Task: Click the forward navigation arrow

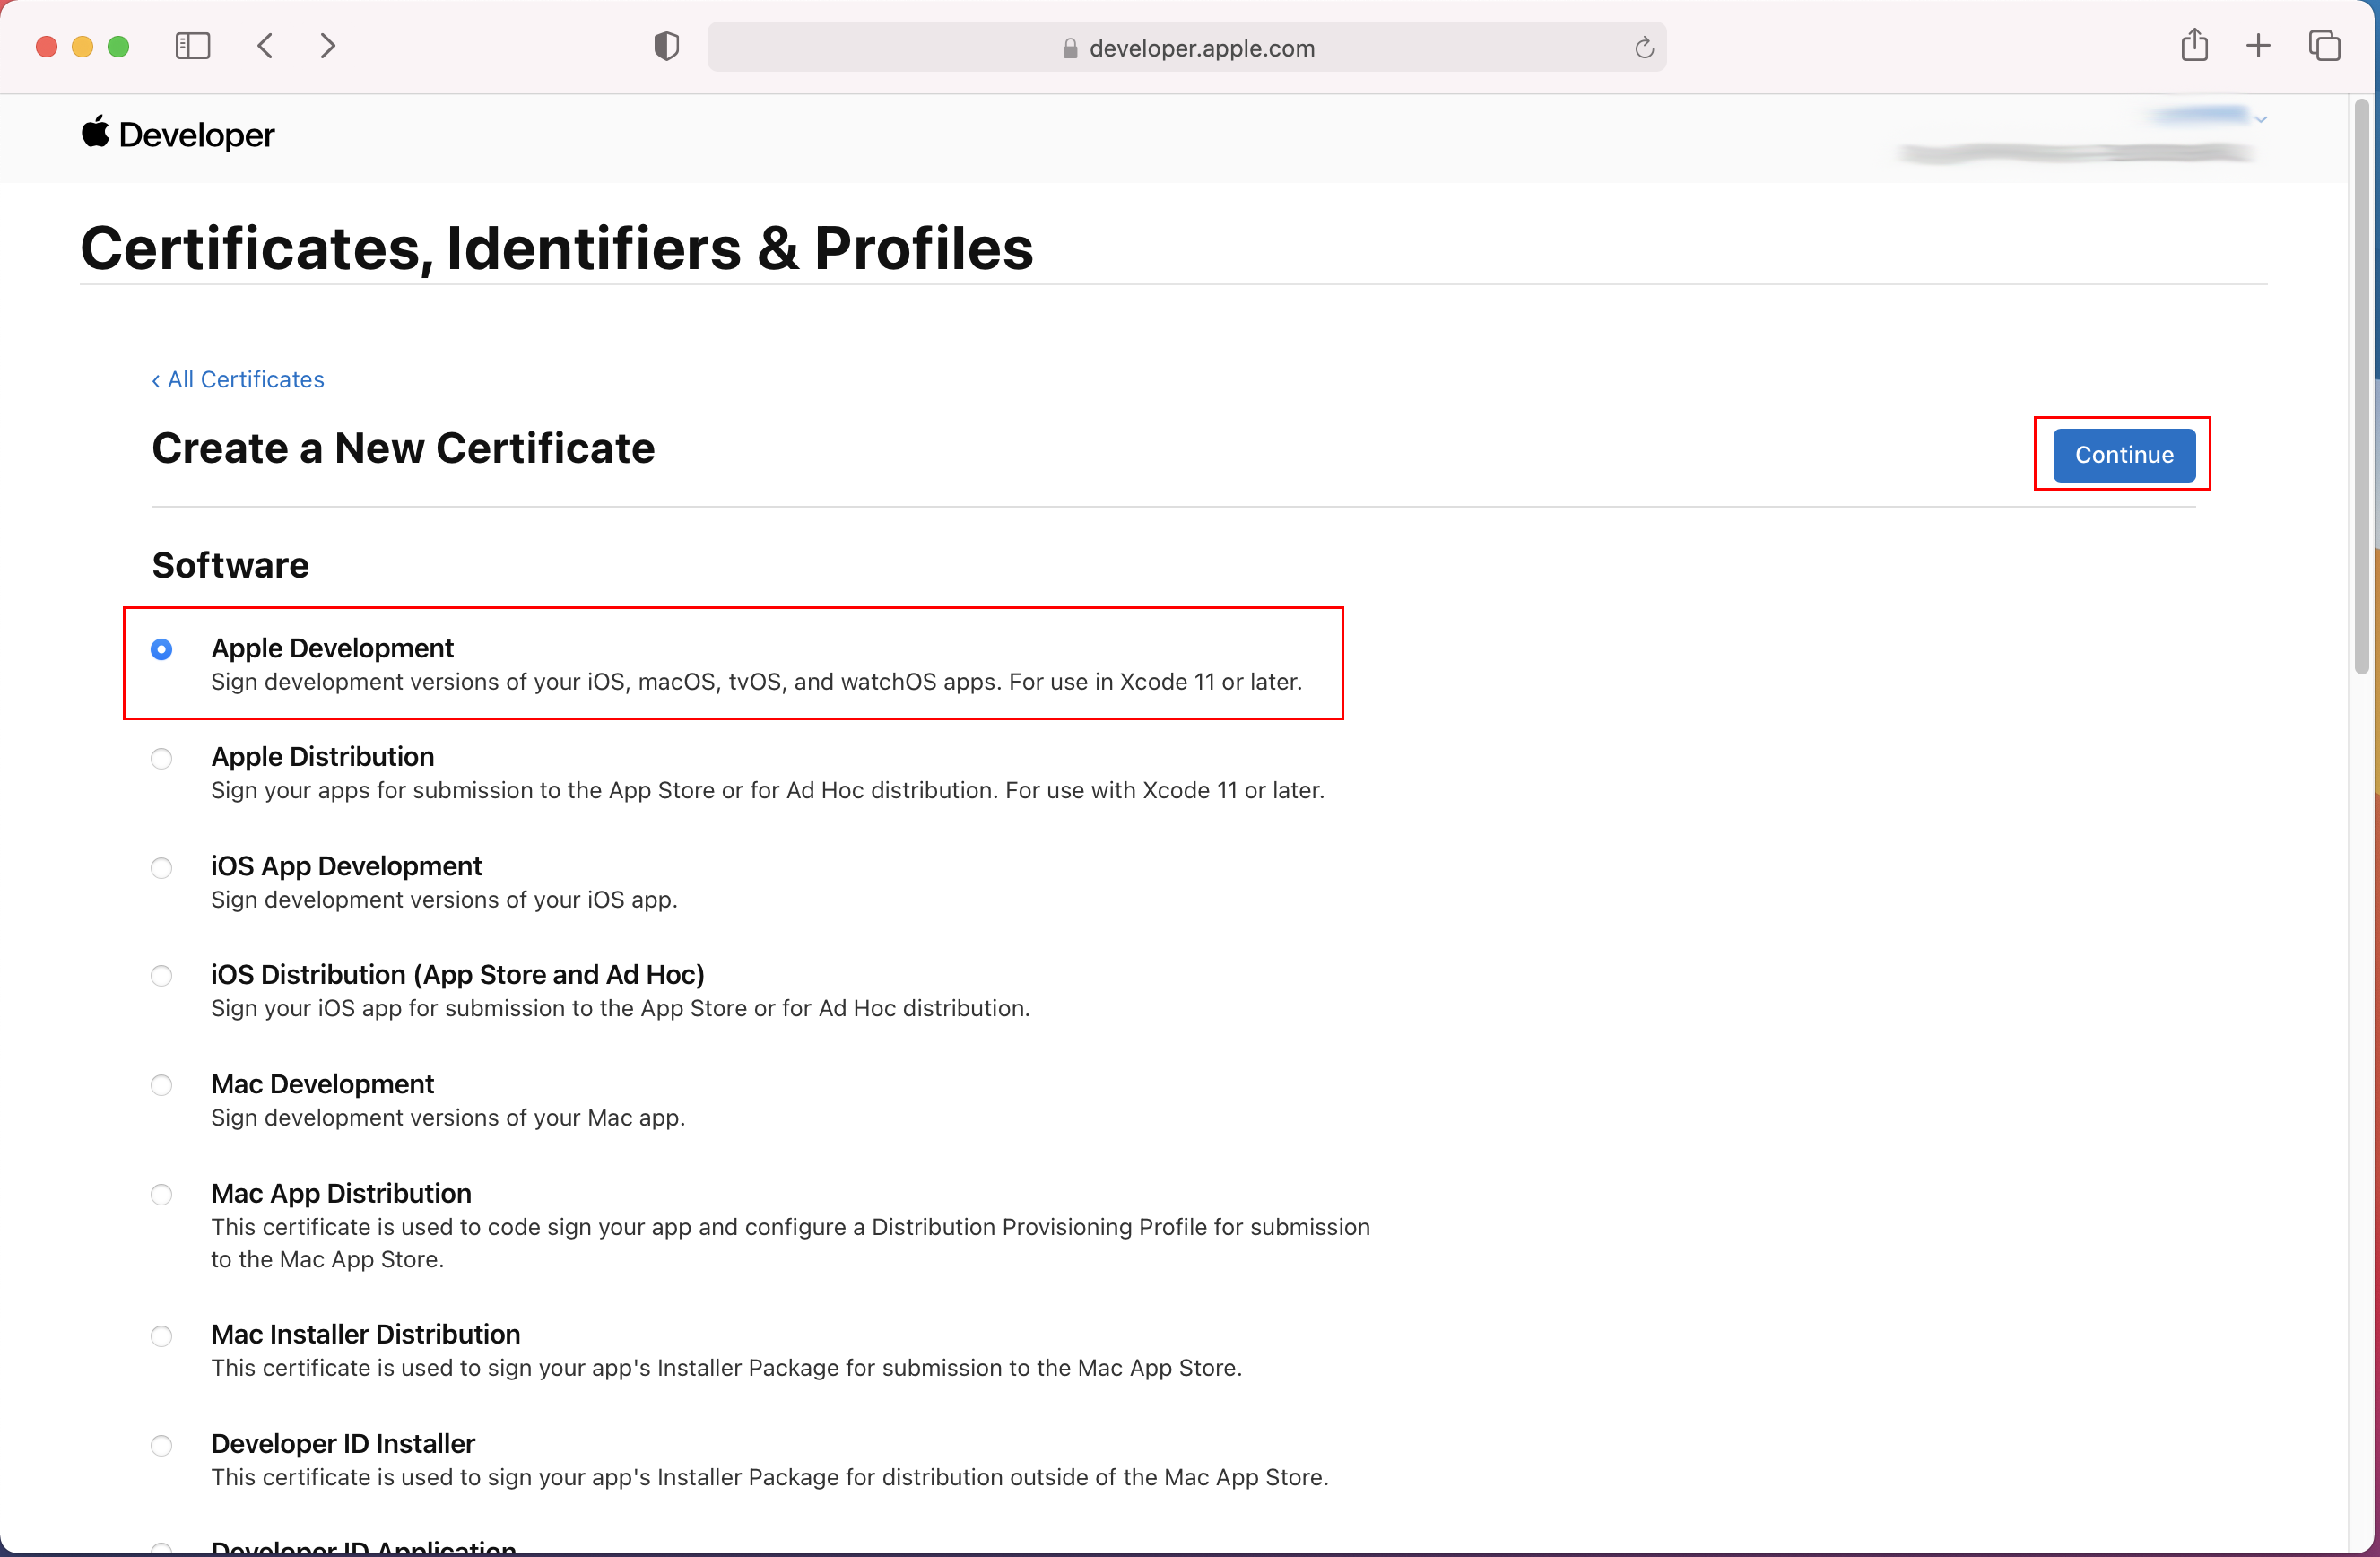Action: pos(328,46)
